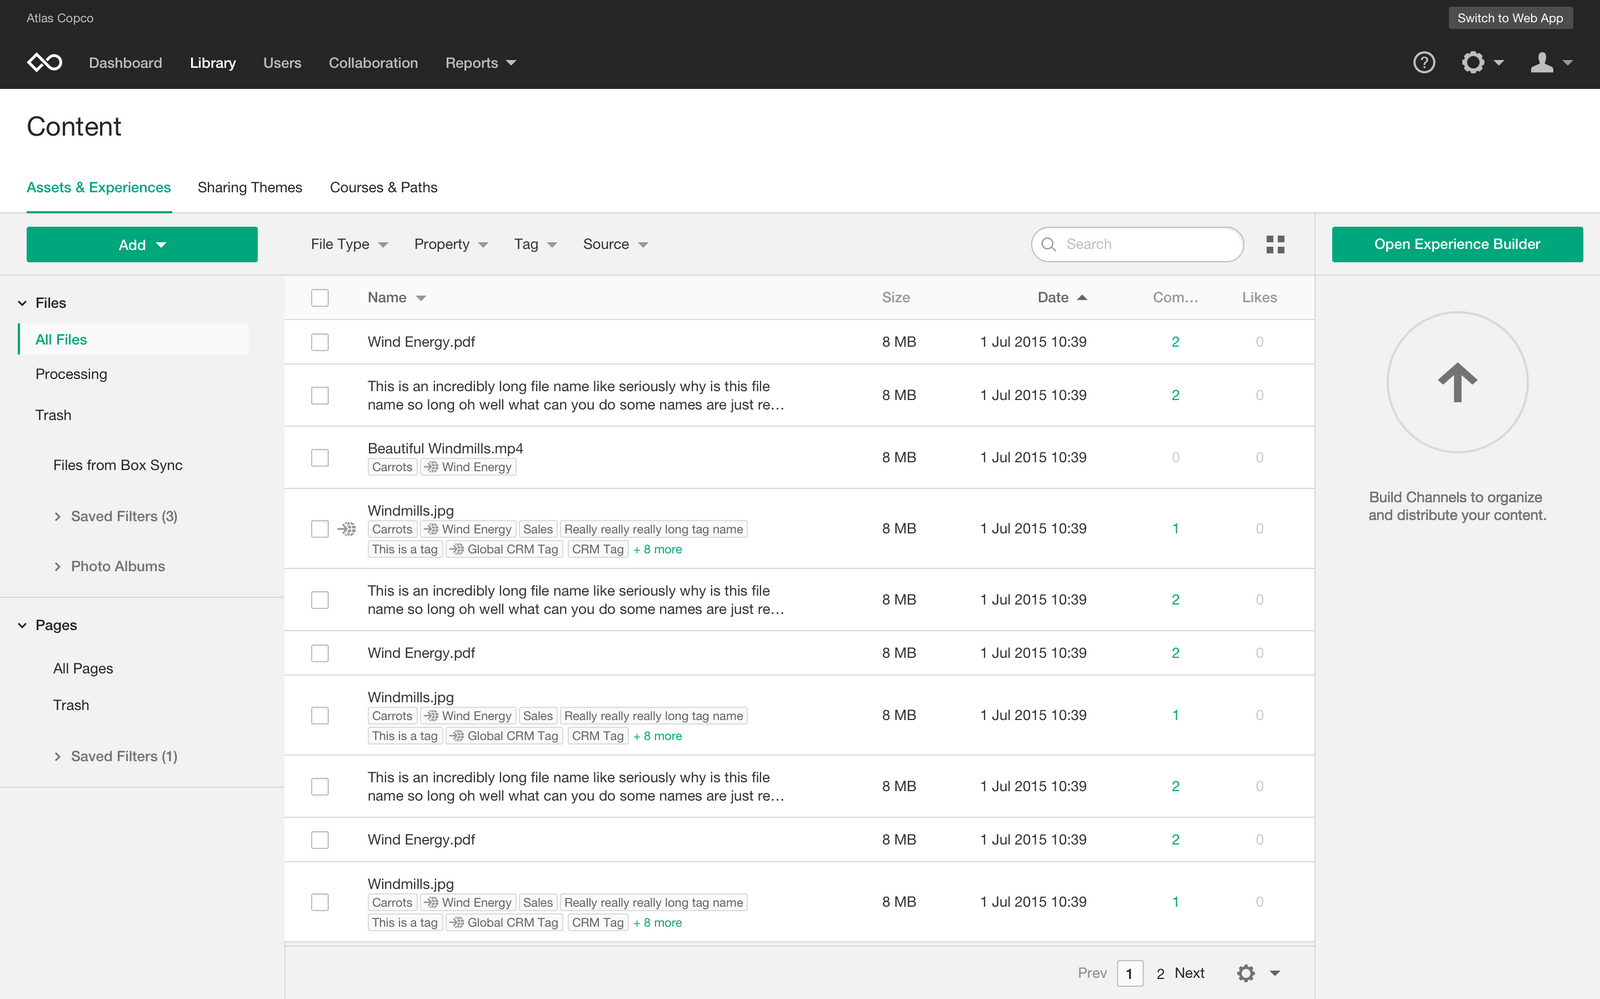
Task: Click the upload arrow circle icon
Action: (1457, 382)
